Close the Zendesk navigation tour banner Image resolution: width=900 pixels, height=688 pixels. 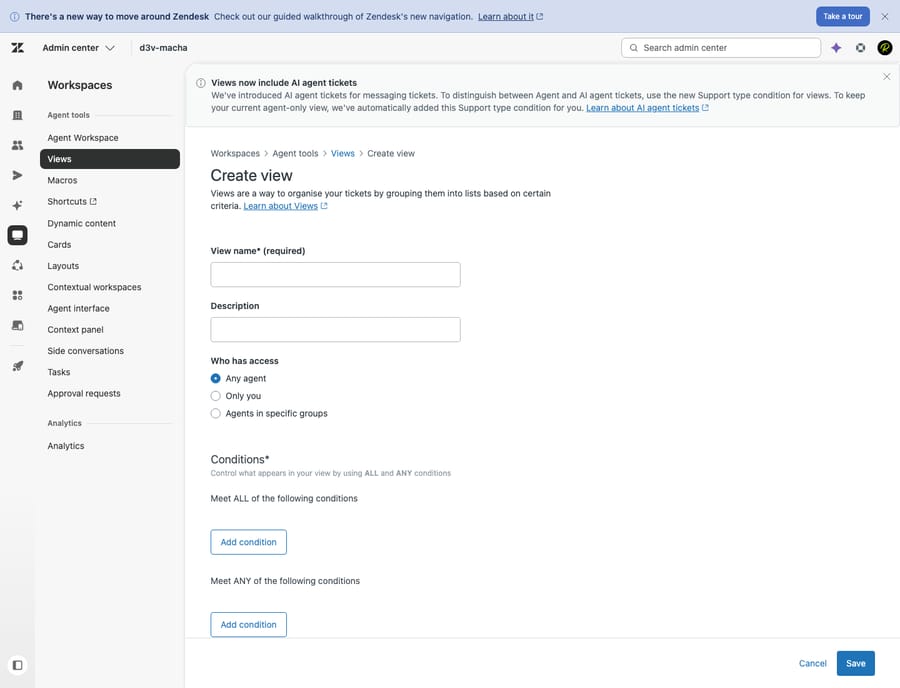[x=885, y=17]
